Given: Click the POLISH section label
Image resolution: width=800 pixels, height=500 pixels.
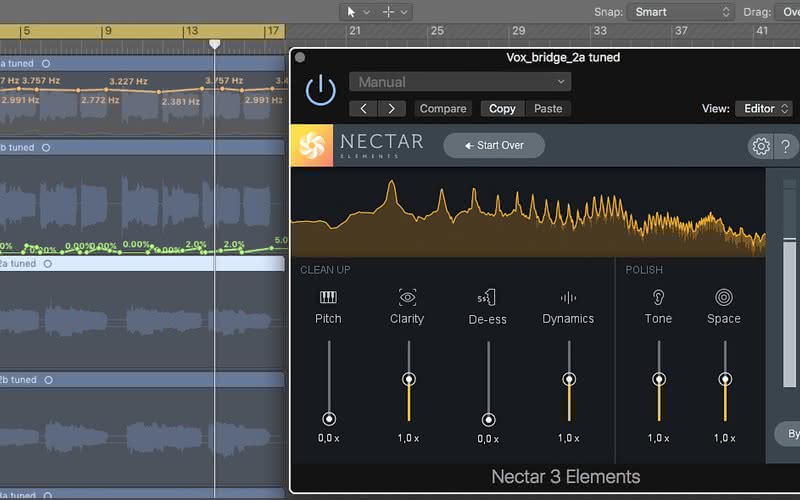Looking at the screenshot, I should click(644, 270).
